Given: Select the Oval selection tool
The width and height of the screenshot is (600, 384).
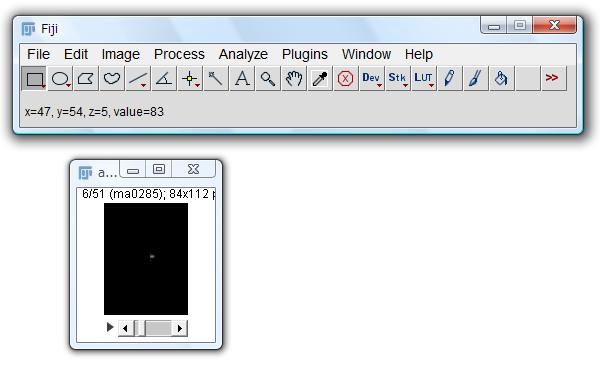Looking at the screenshot, I should [60, 78].
